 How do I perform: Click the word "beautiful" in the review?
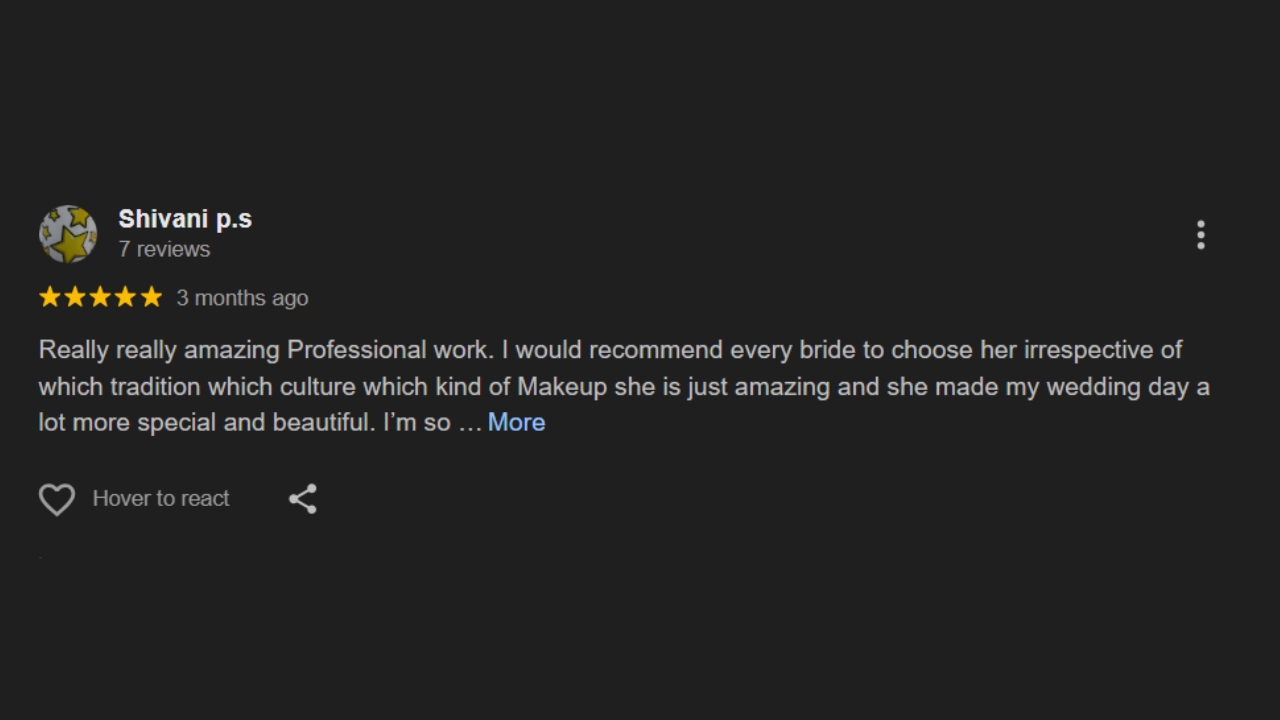pos(323,422)
